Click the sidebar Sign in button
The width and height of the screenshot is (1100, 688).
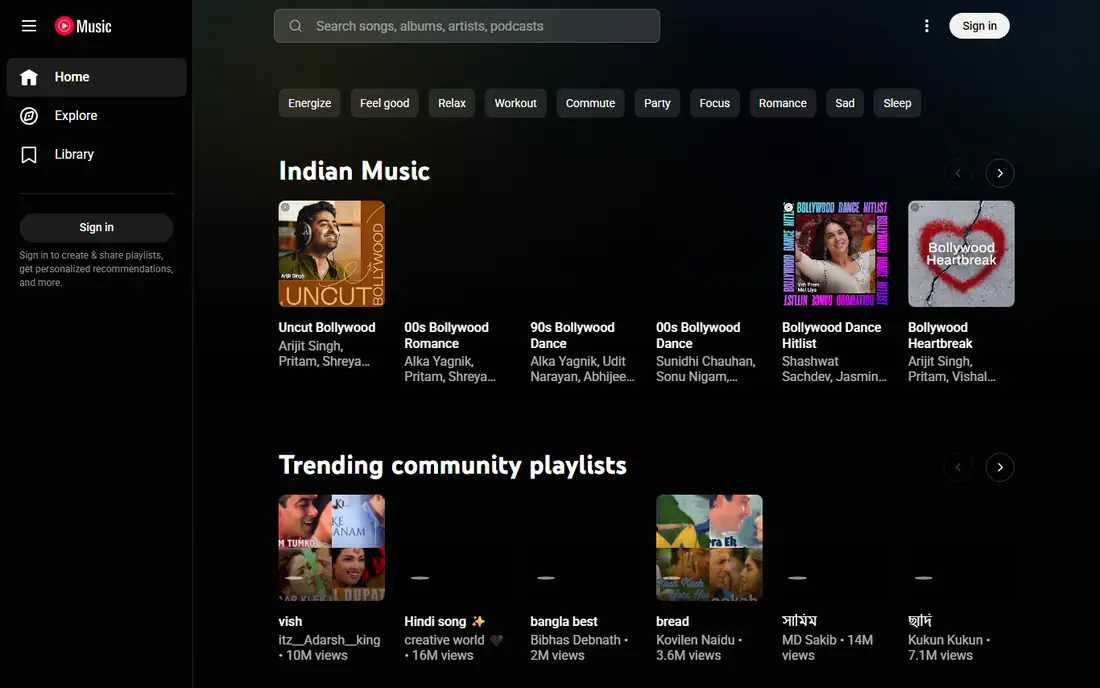pyautogui.click(x=96, y=227)
